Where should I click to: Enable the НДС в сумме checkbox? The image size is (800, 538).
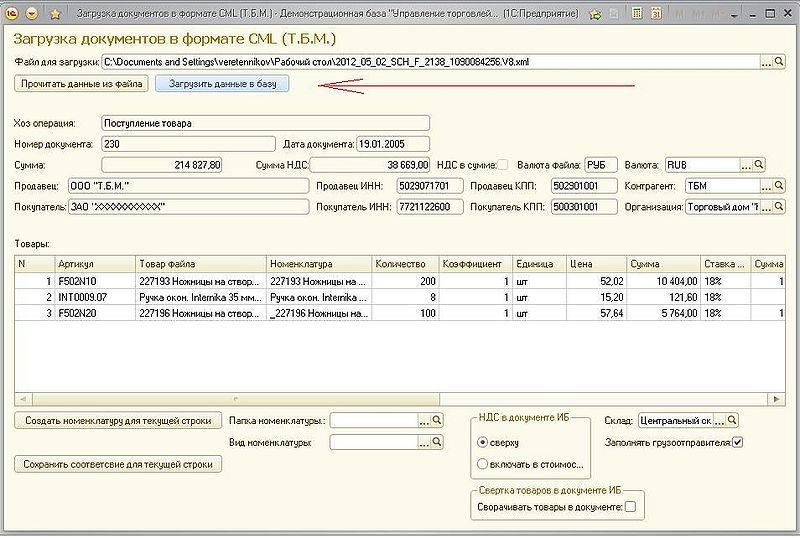tap(503, 165)
